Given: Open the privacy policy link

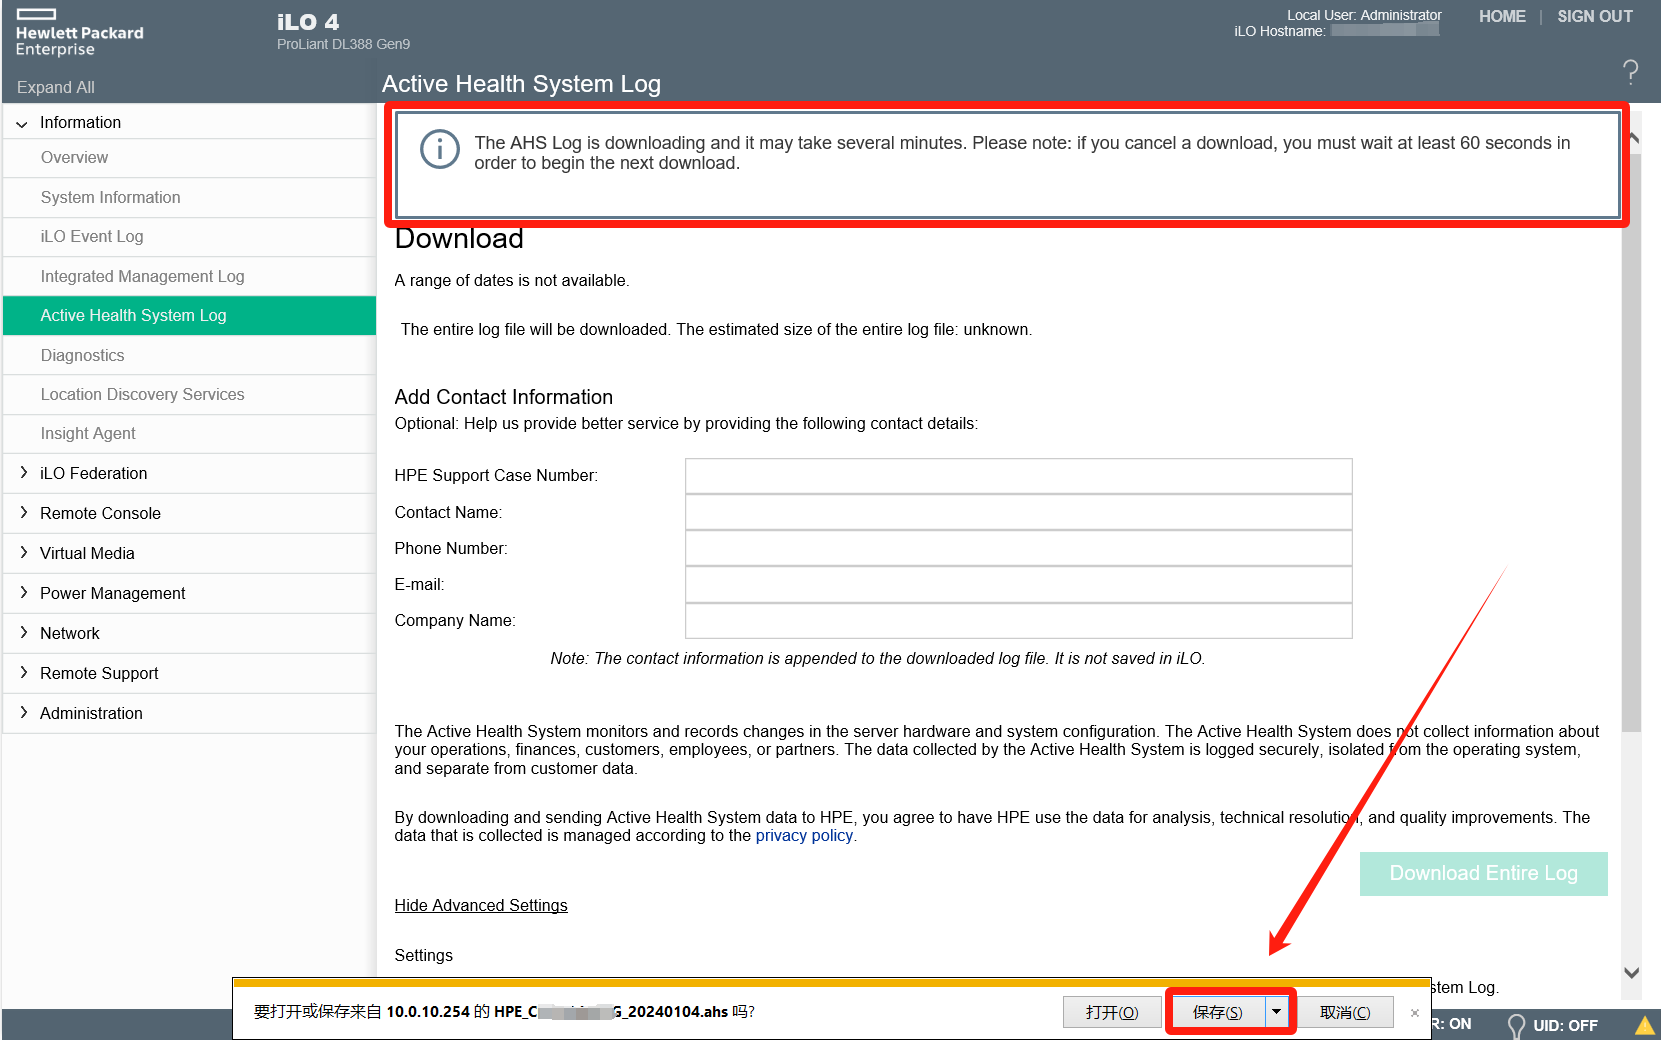Looking at the screenshot, I should 804,836.
